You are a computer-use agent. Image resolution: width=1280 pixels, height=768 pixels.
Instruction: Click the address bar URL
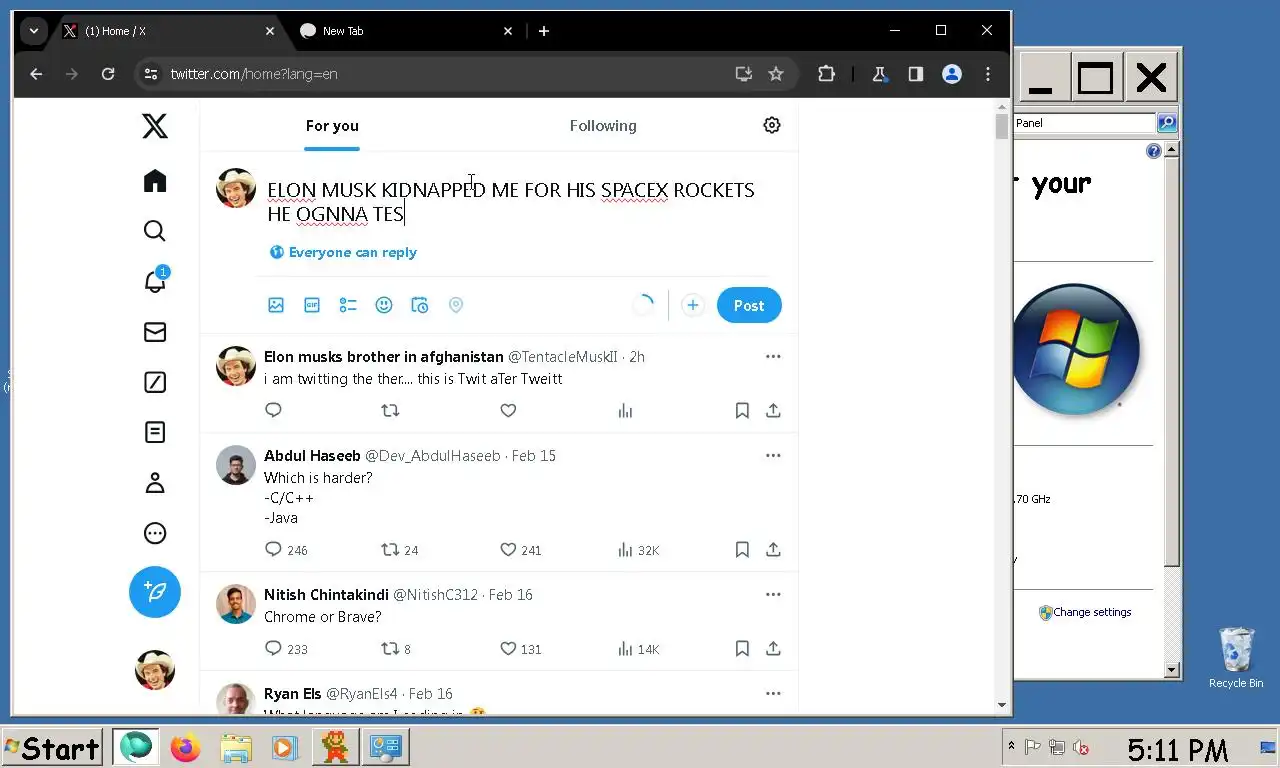[254, 74]
